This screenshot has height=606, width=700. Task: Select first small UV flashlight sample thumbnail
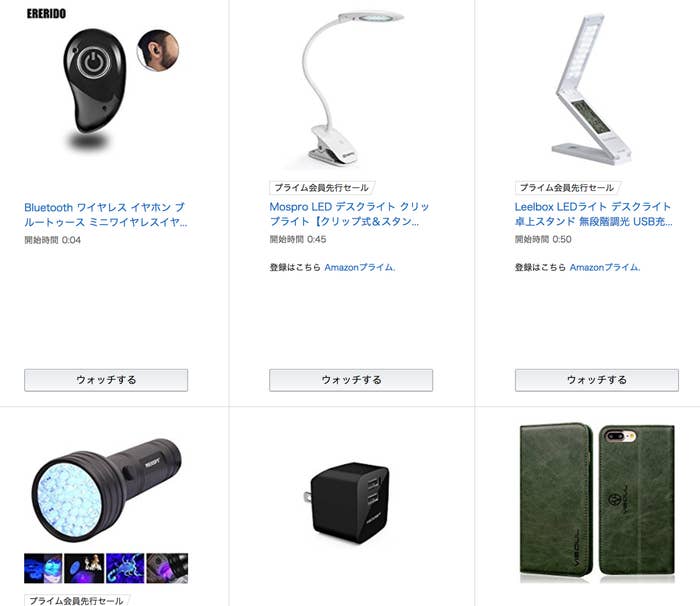(43, 568)
